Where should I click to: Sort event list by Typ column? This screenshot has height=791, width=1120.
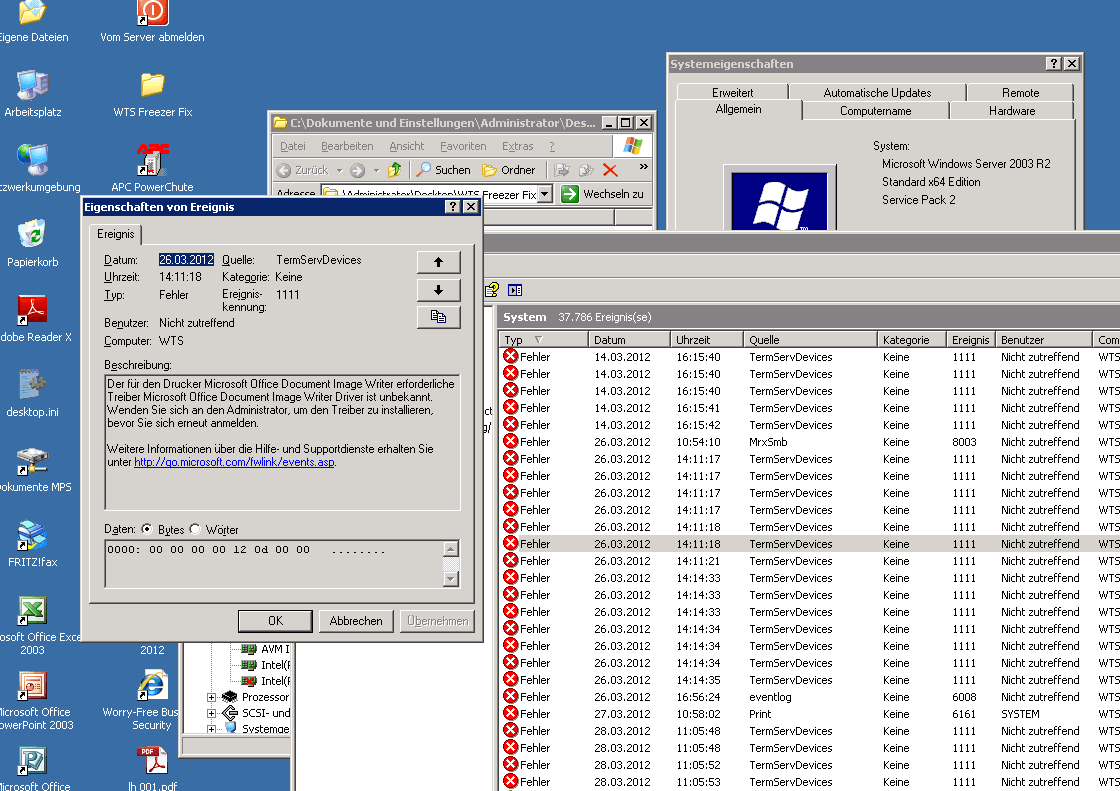tap(544, 339)
